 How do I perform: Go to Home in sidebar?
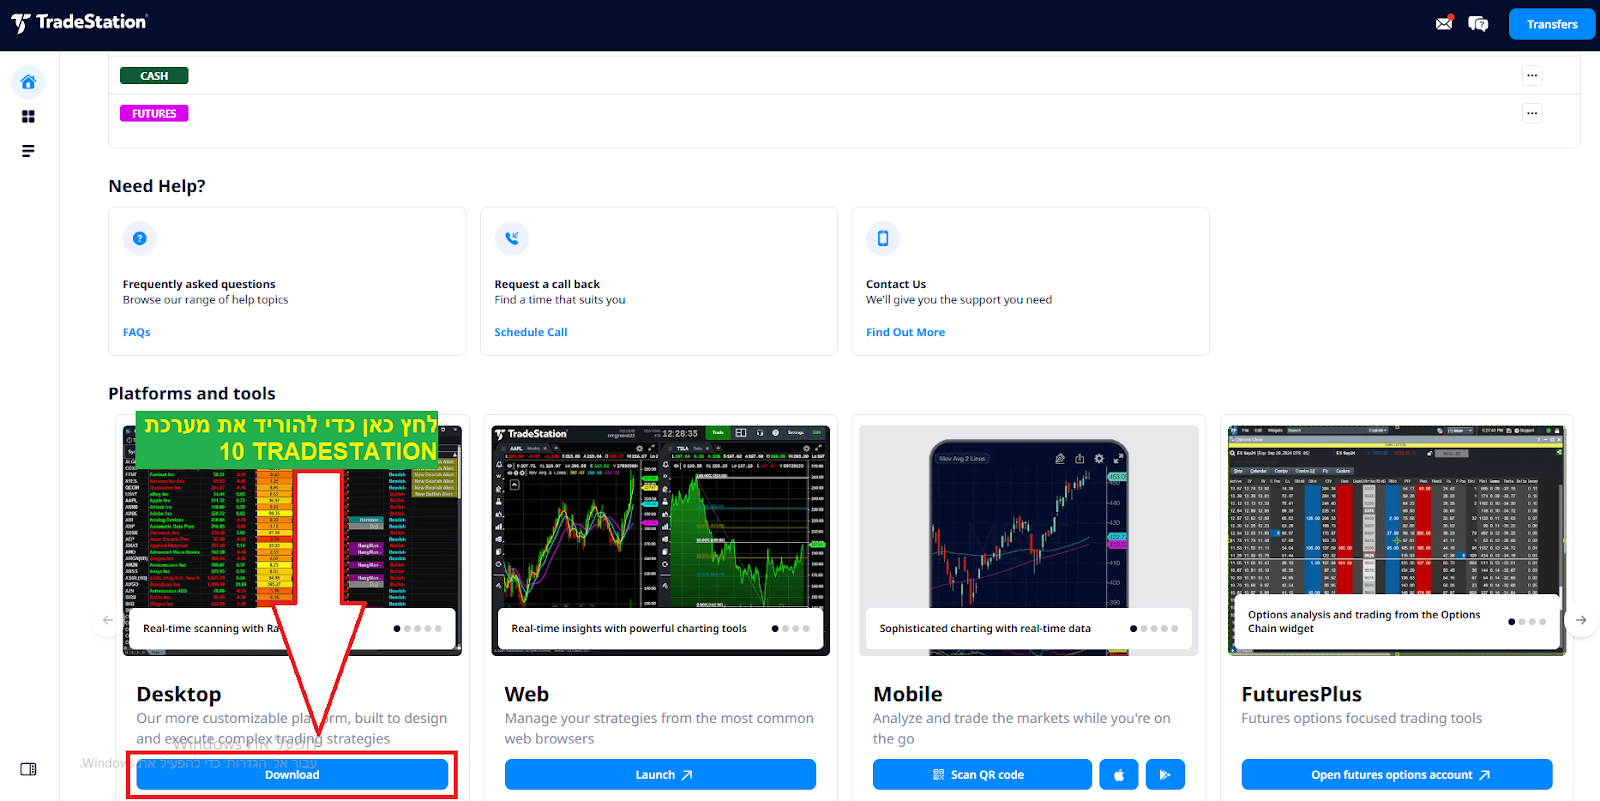[x=28, y=82]
